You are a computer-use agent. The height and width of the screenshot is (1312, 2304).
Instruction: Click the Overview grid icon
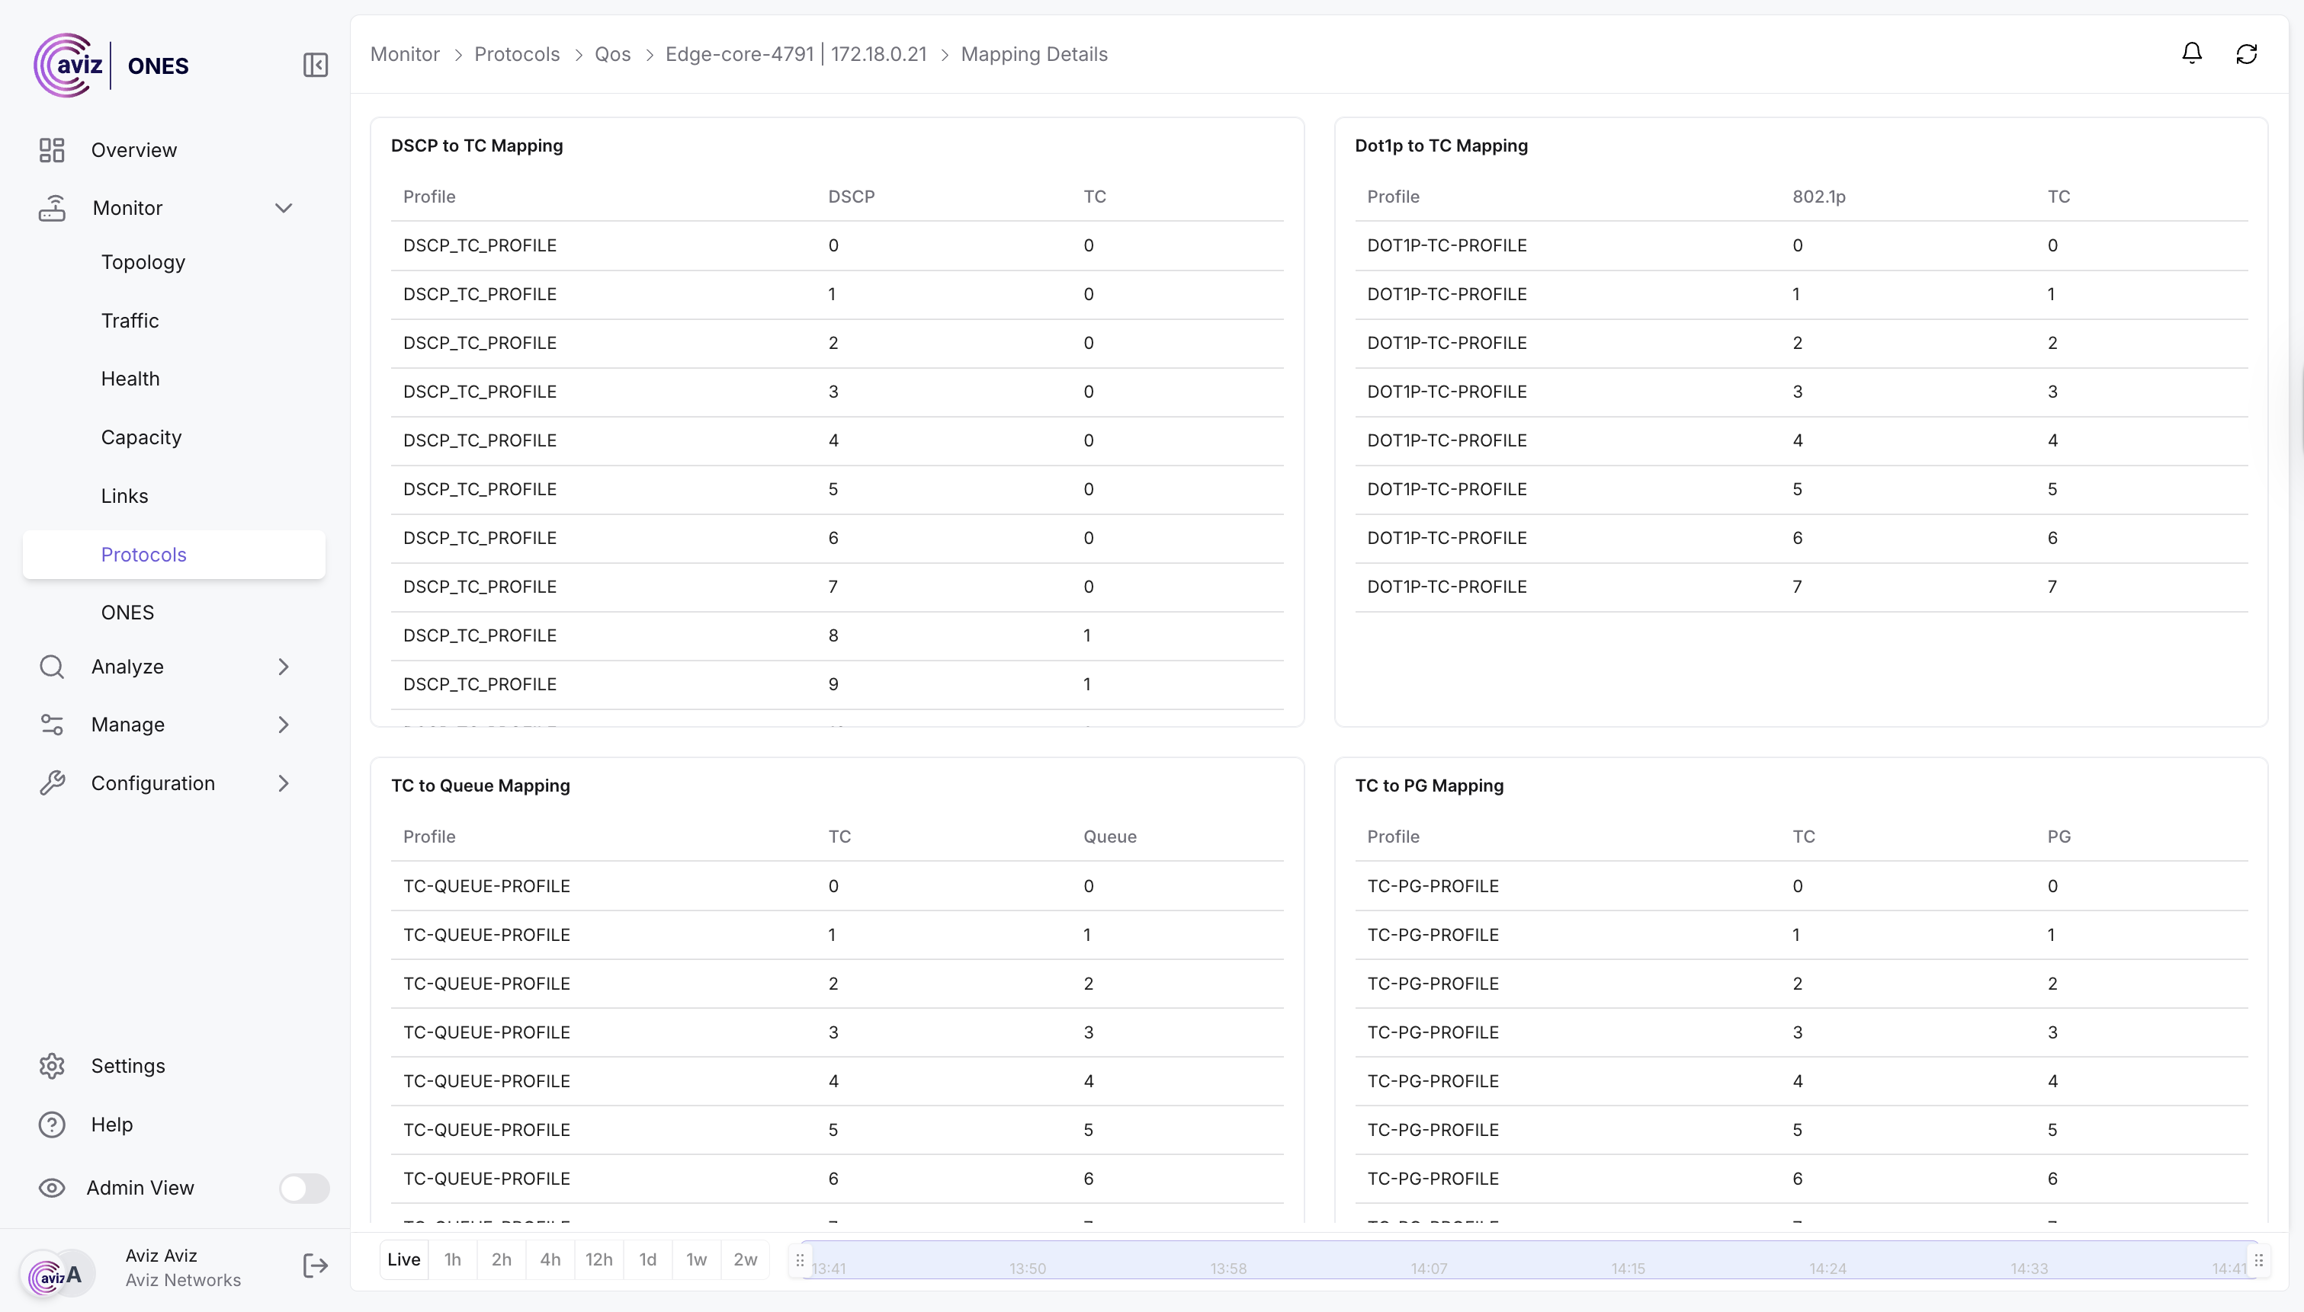pyautogui.click(x=52, y=150)
